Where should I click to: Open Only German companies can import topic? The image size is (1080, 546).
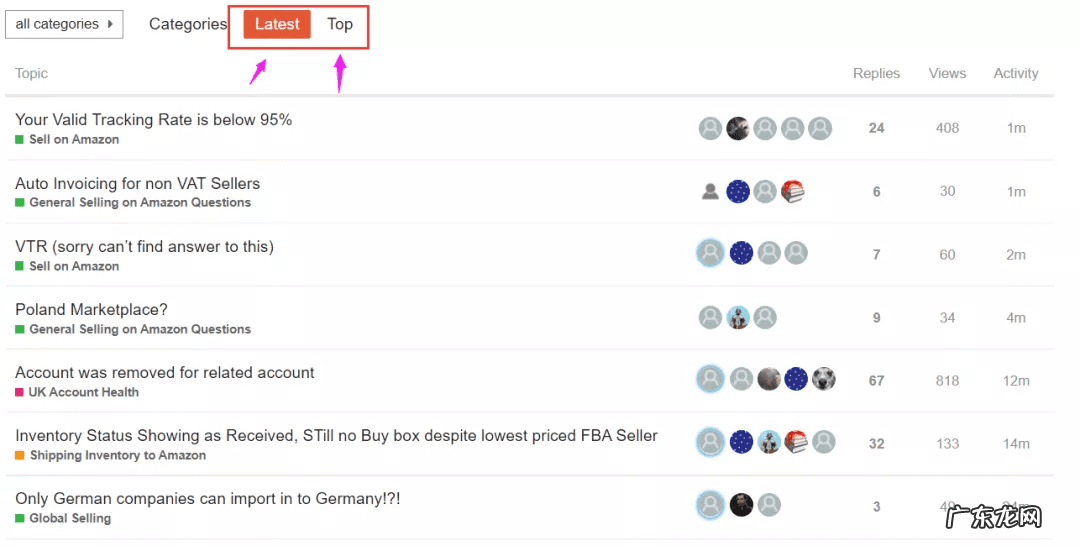pos(208,499)
